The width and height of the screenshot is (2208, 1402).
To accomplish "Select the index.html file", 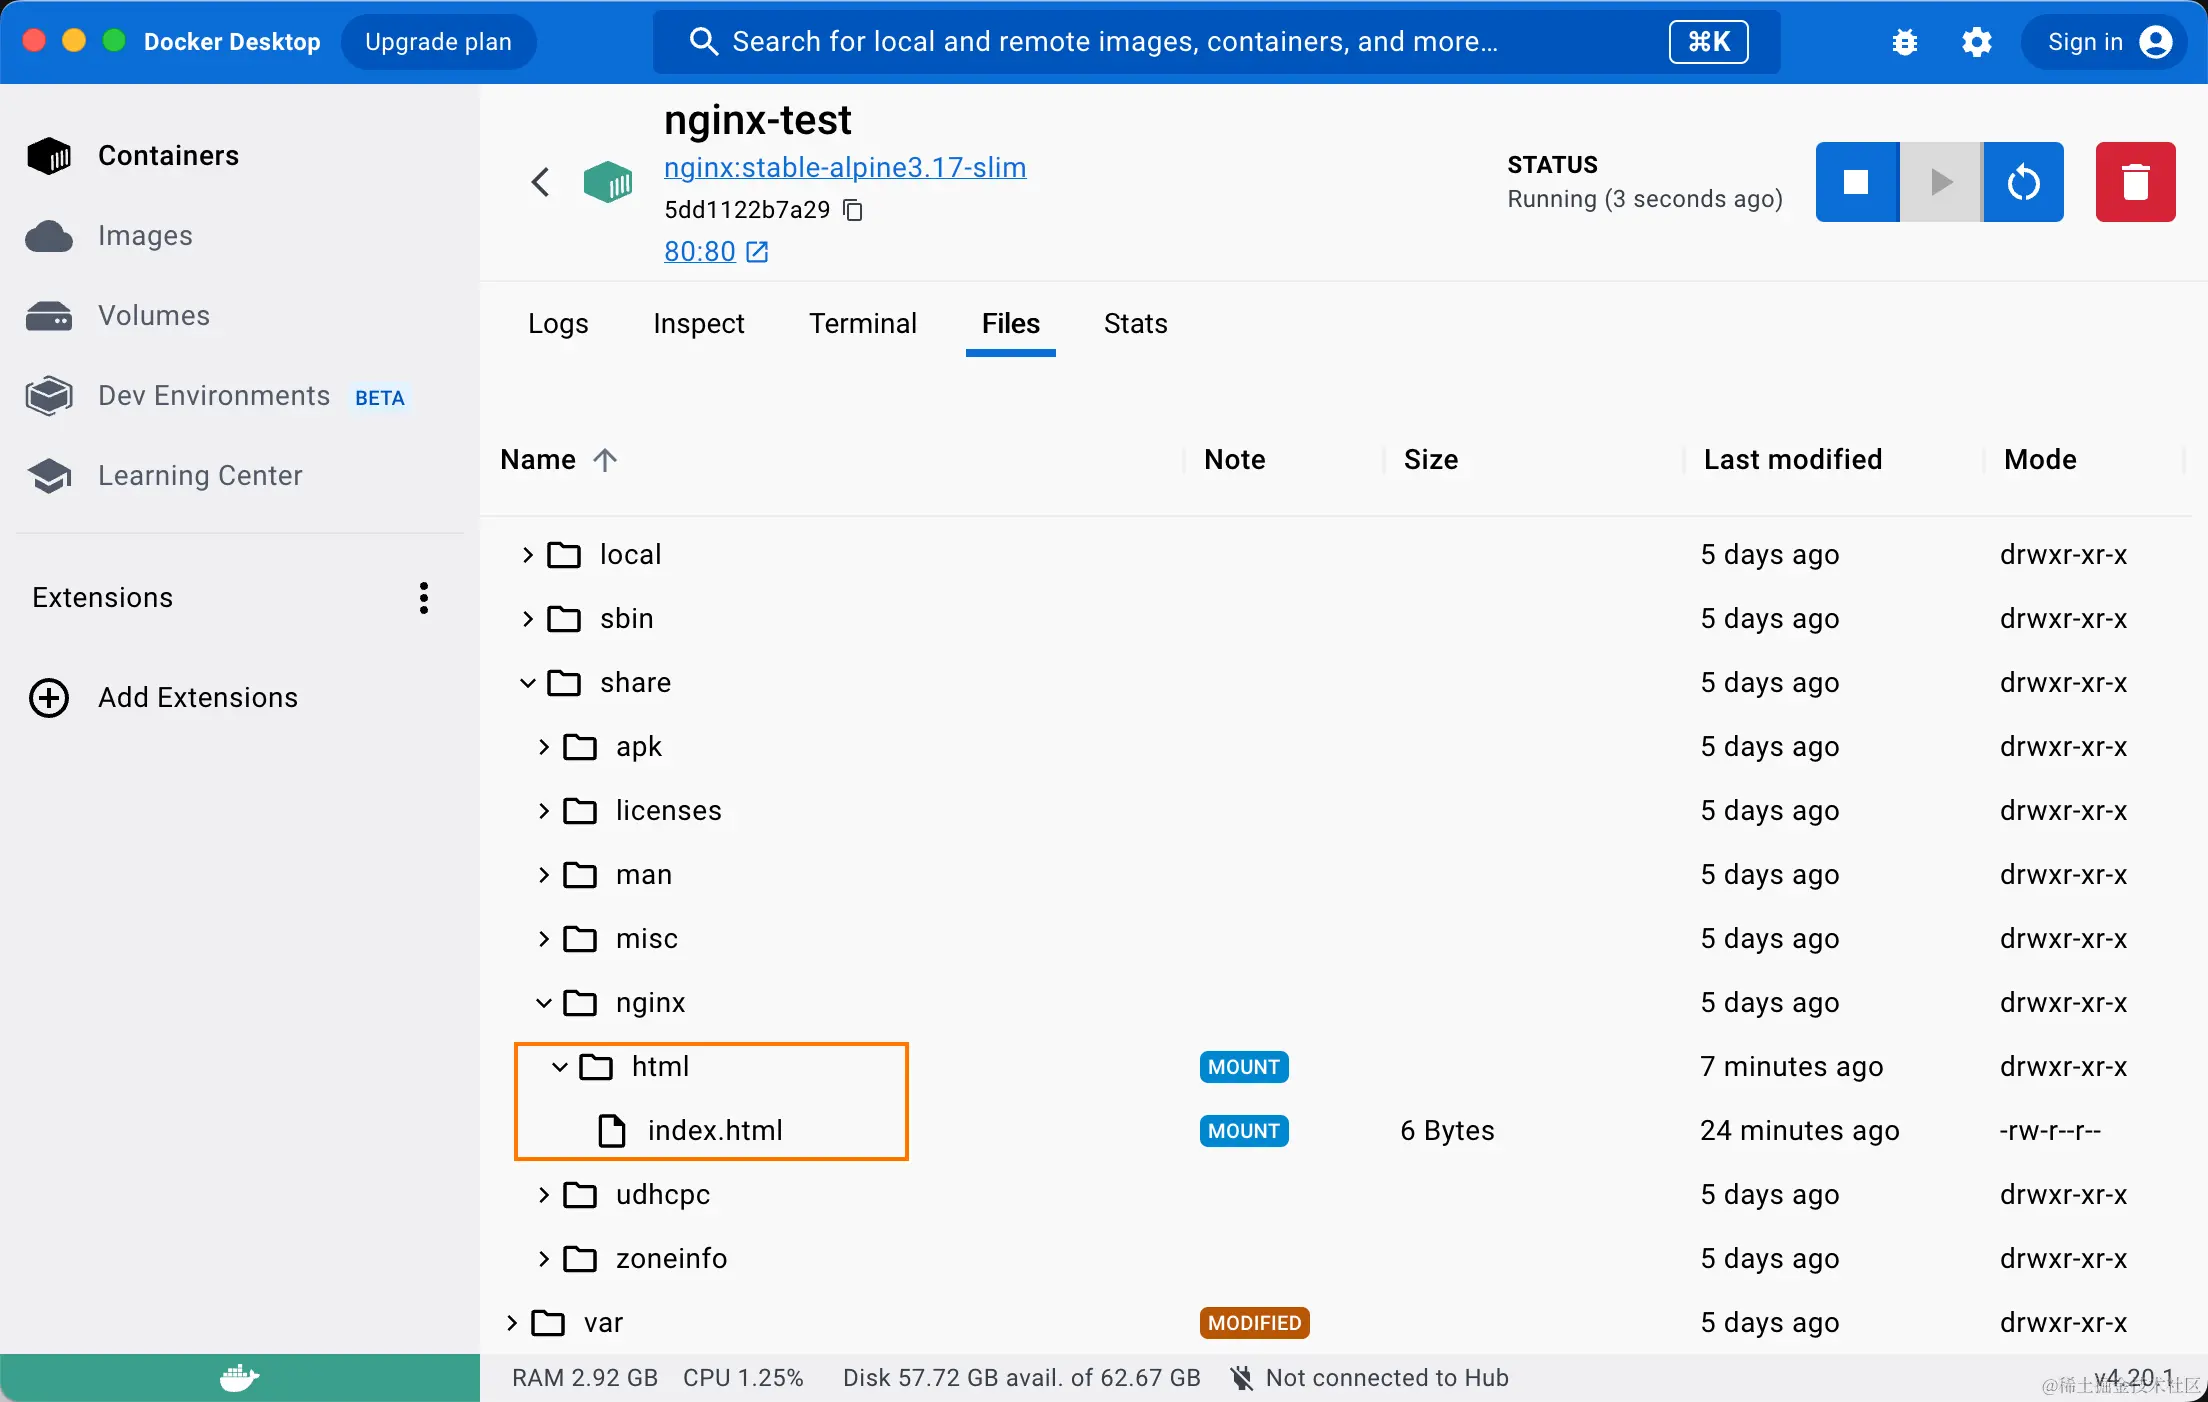I will tap(714, 1131).
